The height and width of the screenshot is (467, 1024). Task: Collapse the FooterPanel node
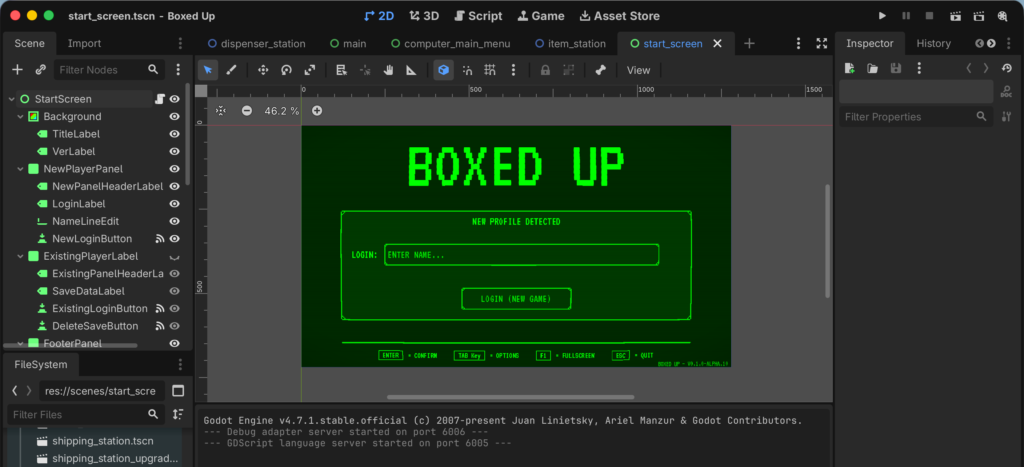tap(20, 343)
